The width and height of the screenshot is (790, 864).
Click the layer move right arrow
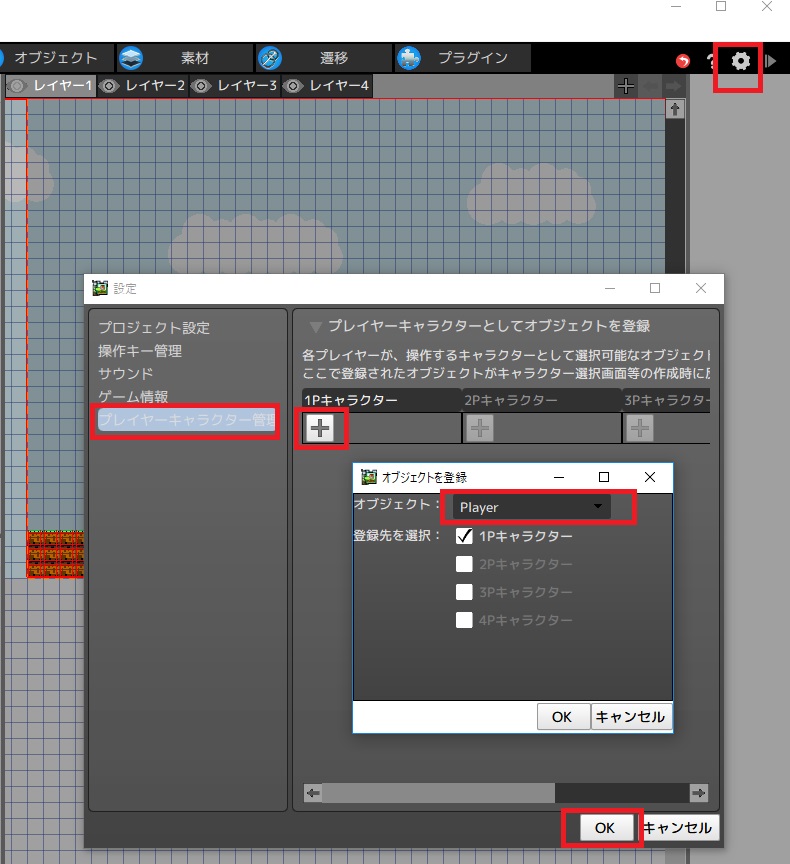[x=673, y=86]
